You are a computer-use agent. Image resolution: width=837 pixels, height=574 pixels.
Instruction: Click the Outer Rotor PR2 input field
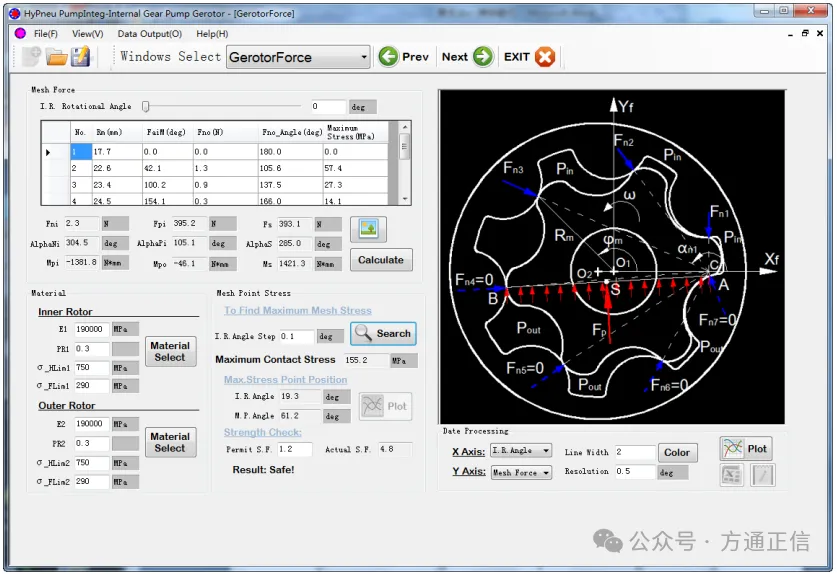pos(92,443)
